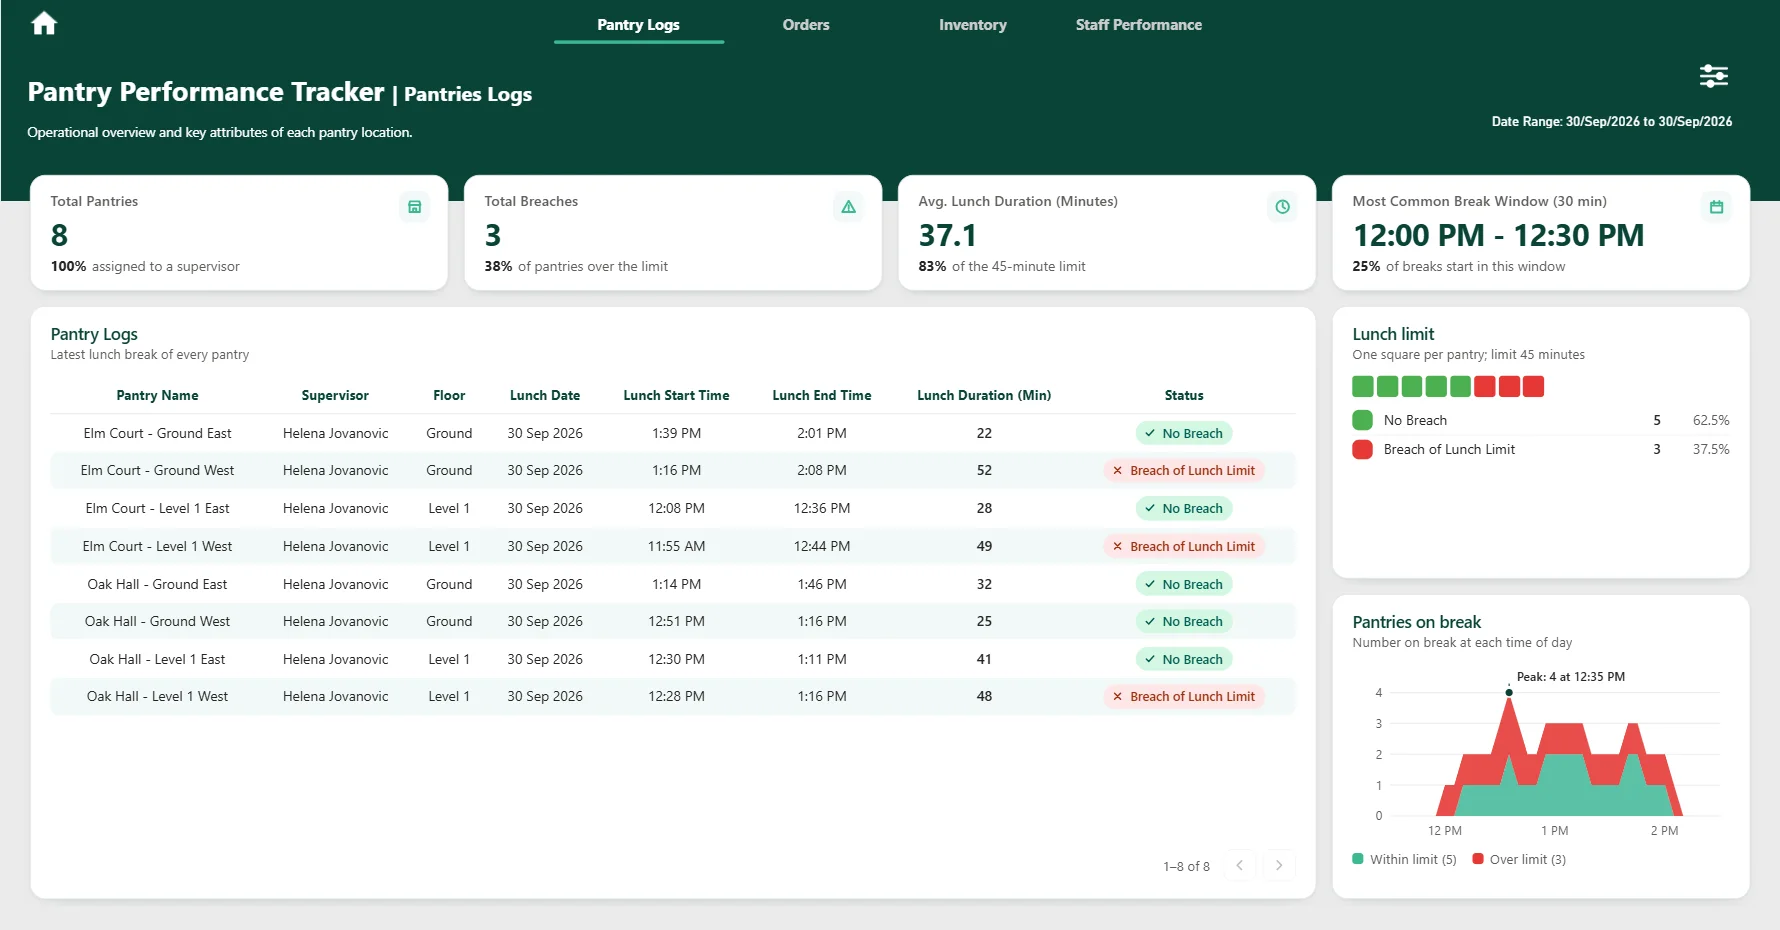Image resolution: width=1780 pixels, height=930 pixels.
Task: Click the 12:00 PM - 12:30 PM value
Action: pos(1498,235)
